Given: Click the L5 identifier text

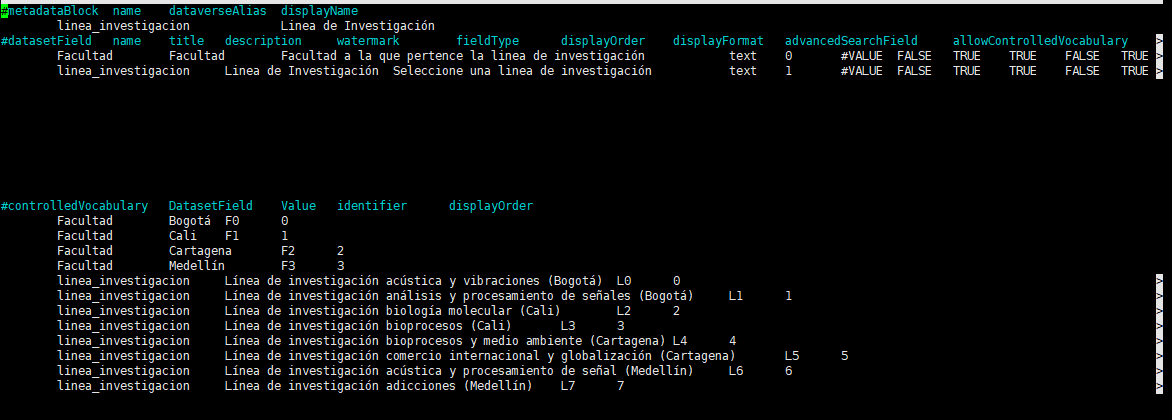Looking at the screenshot, I should point(792,355).
